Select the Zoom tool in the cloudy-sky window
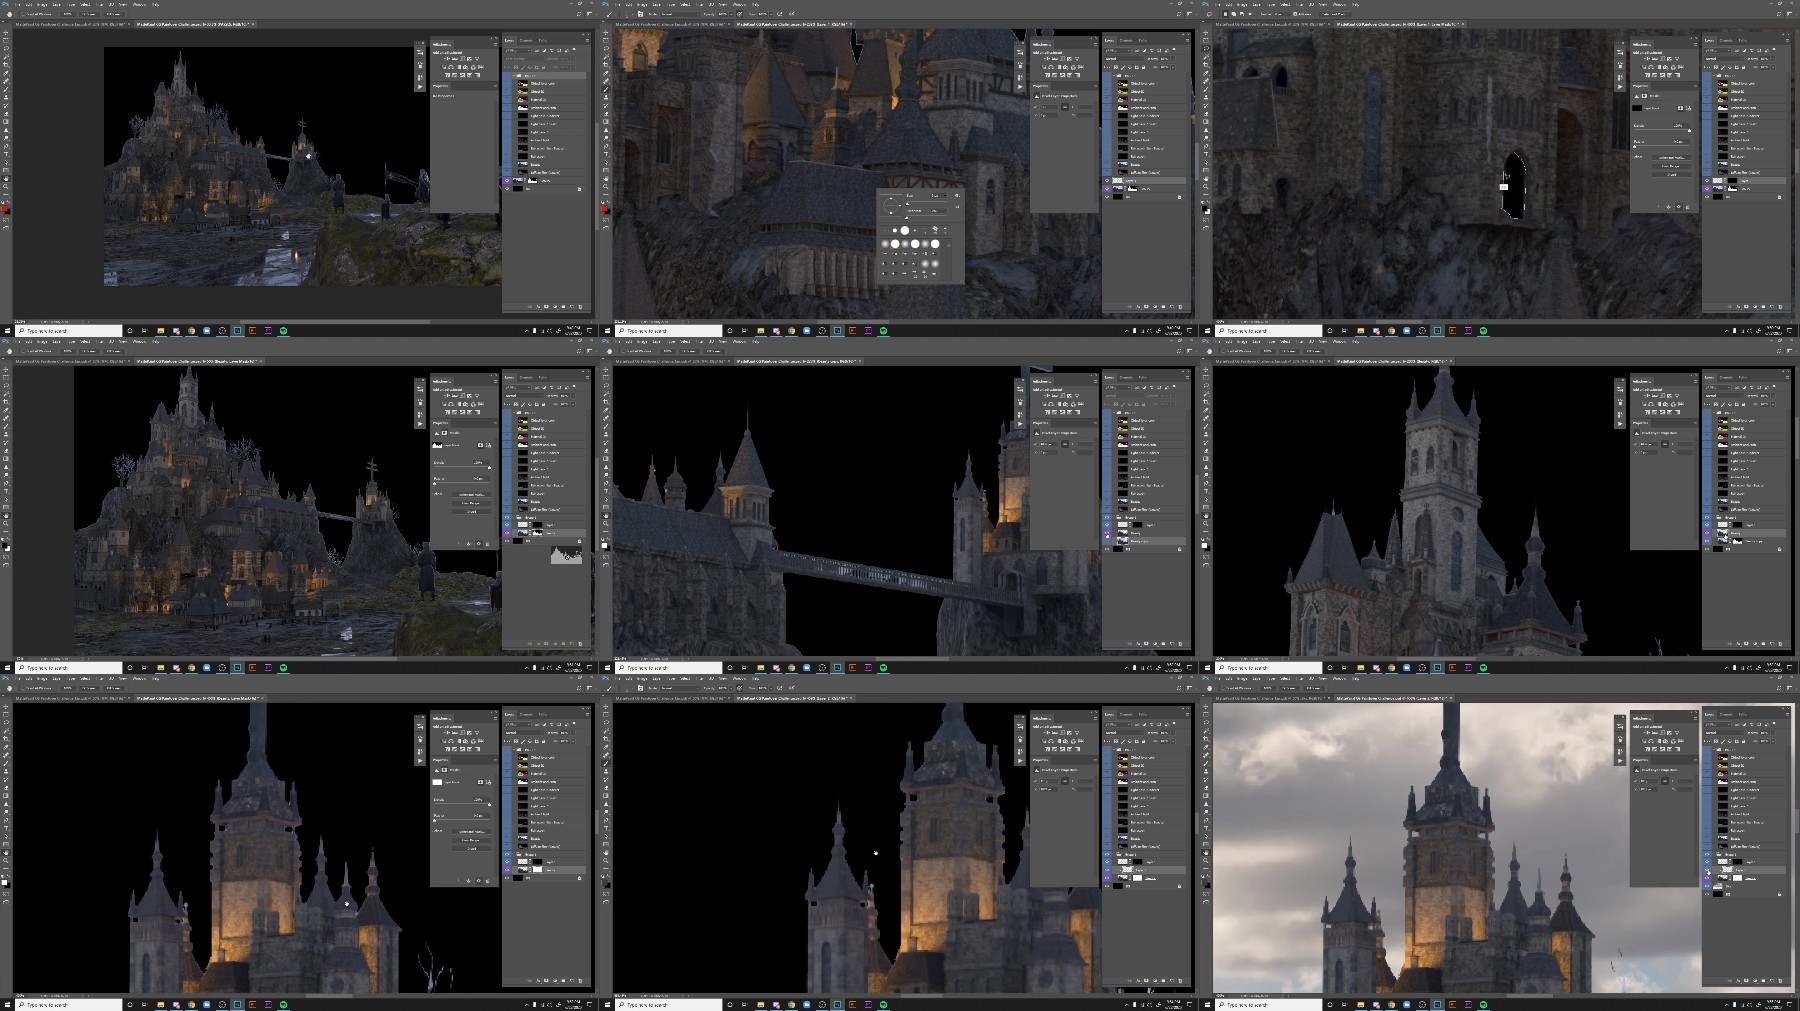 pyautogui.click(x=1206, y=860)
